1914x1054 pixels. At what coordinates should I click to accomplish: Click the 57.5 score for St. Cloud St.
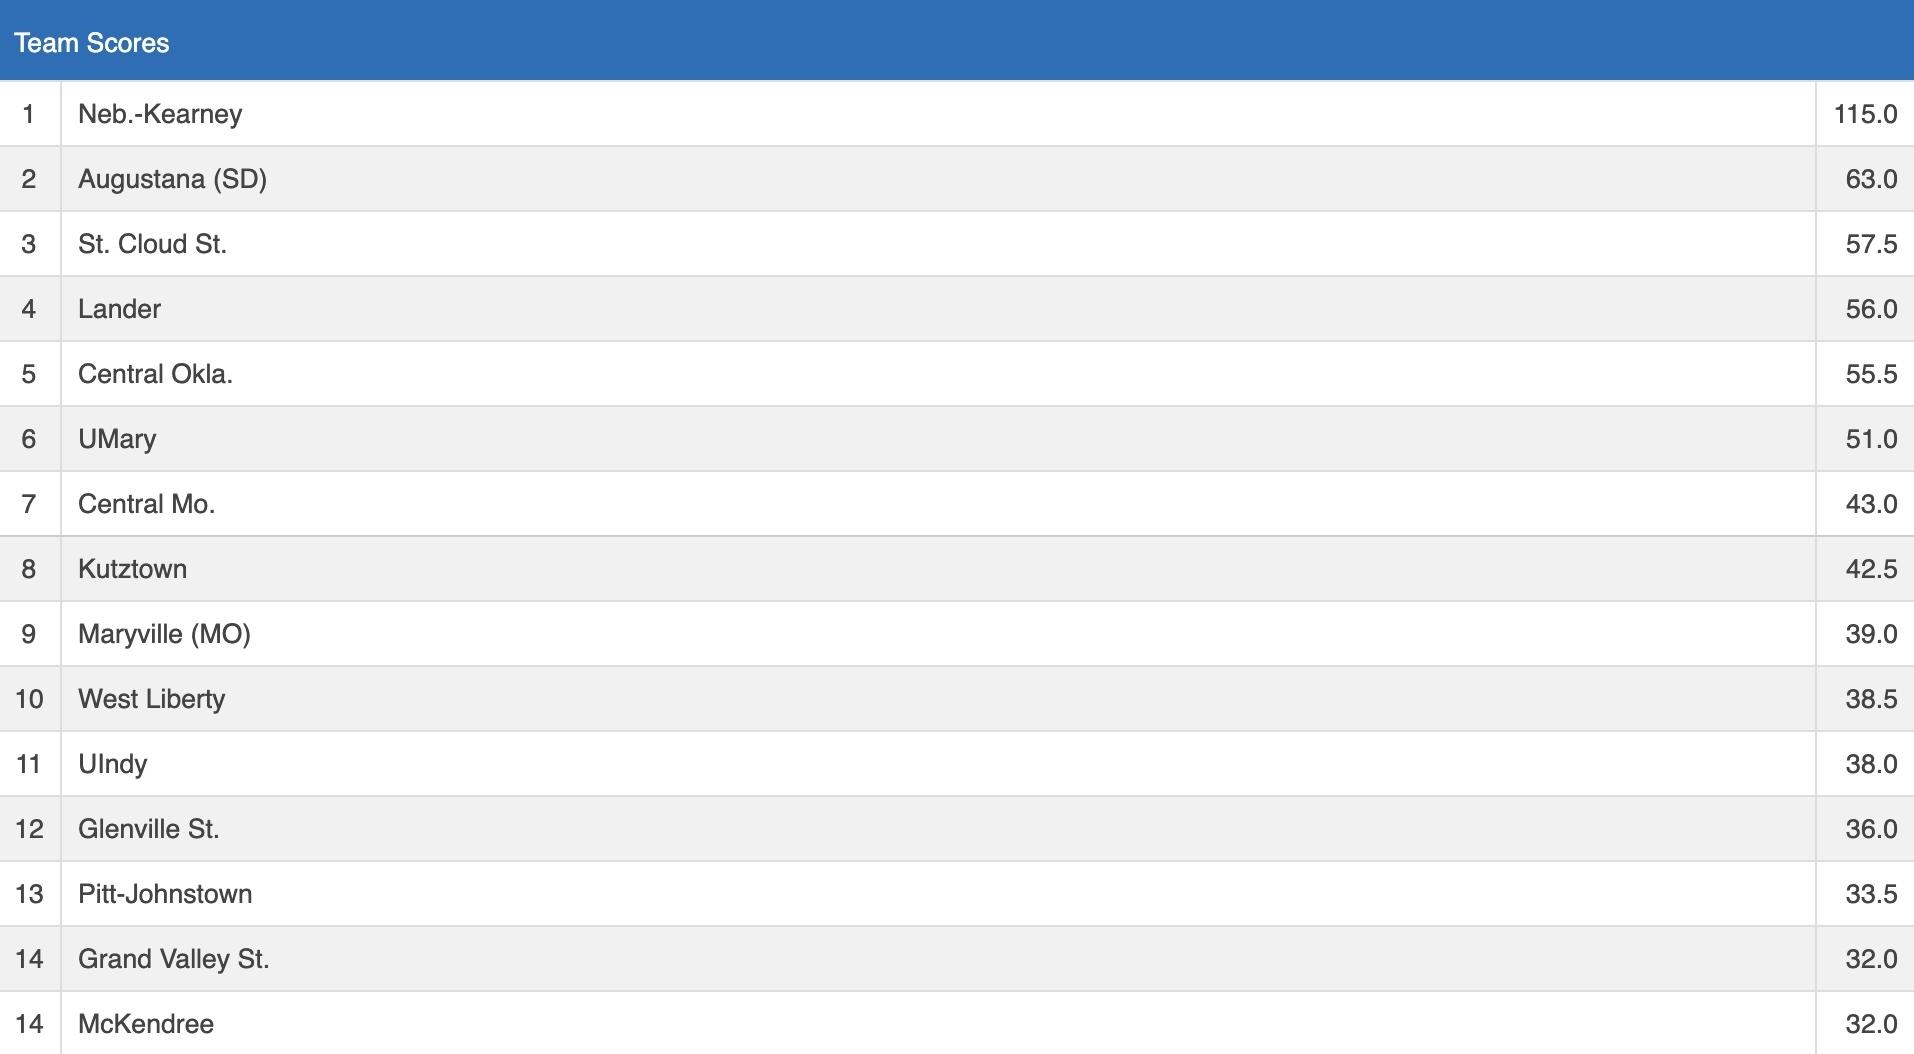[1871, 244]
